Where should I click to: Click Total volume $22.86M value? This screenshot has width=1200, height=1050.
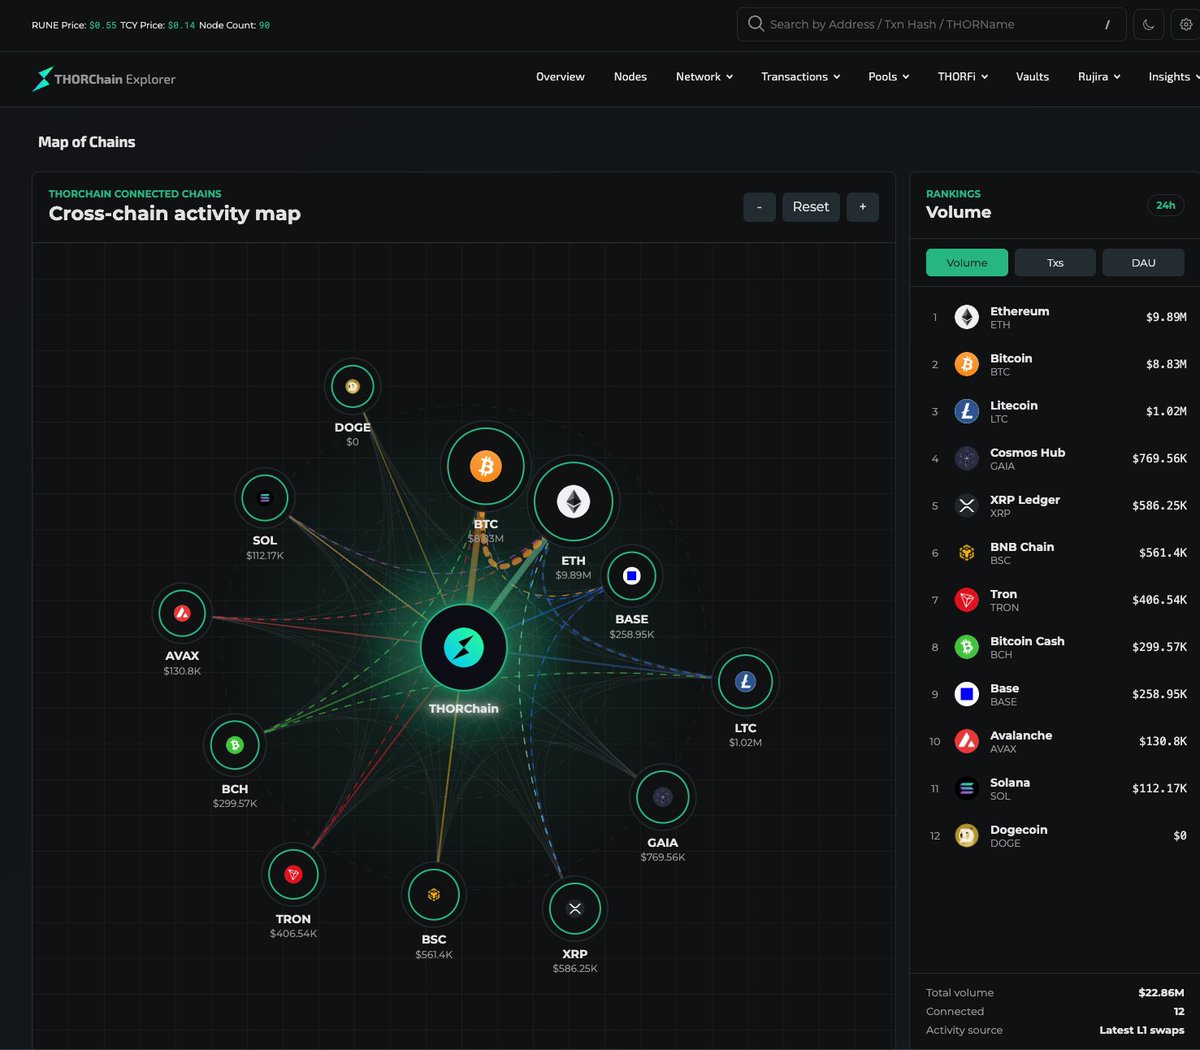pyautogui.click(x=1161, y=993)
